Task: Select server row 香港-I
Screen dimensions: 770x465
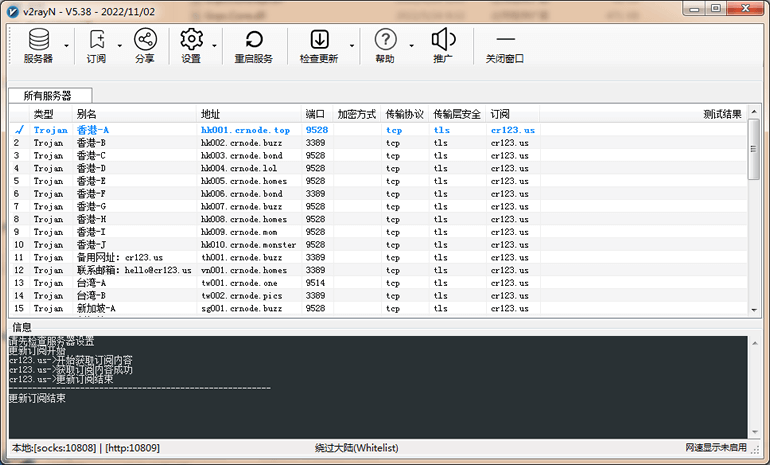Action: click(x=378, y=232)
